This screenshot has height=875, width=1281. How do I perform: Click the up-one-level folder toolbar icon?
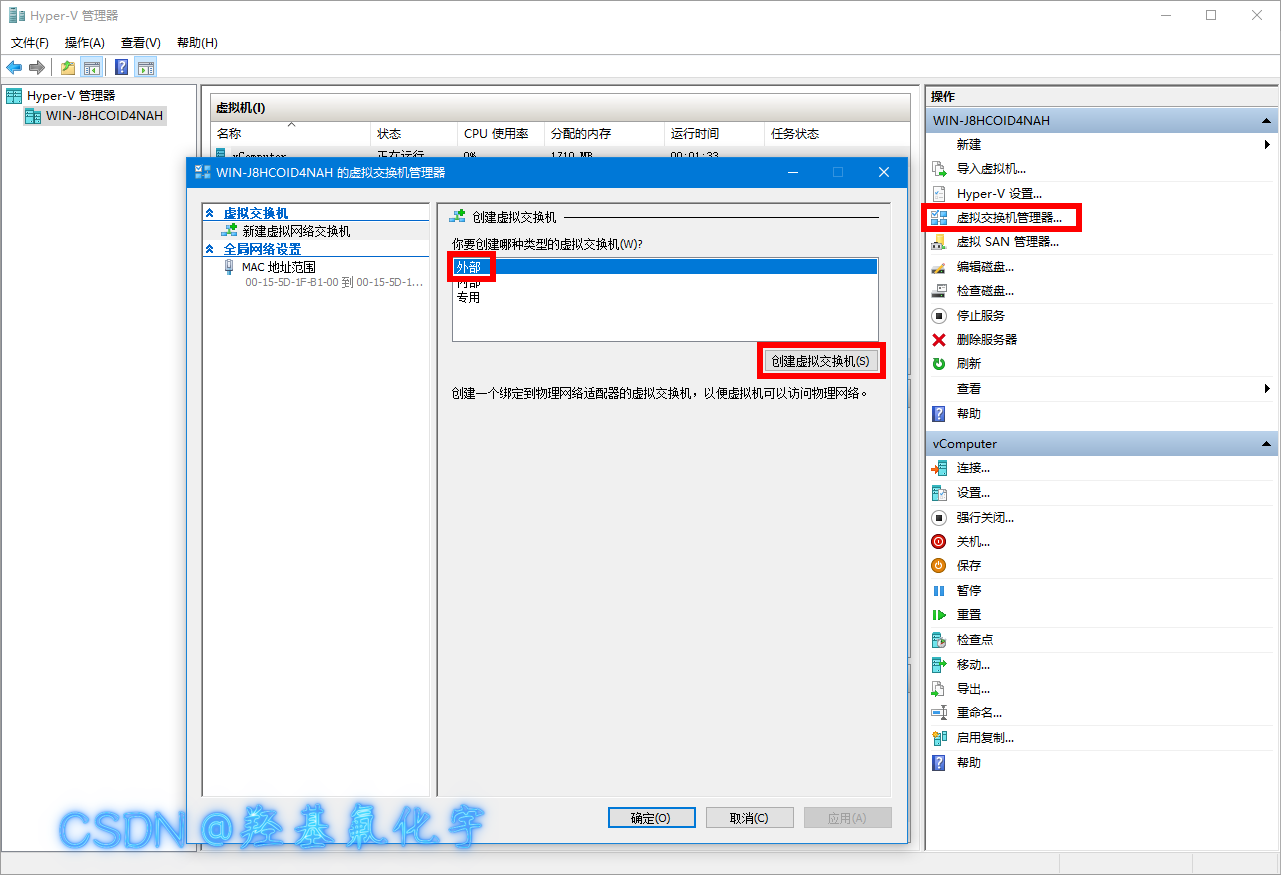(67, 67)
